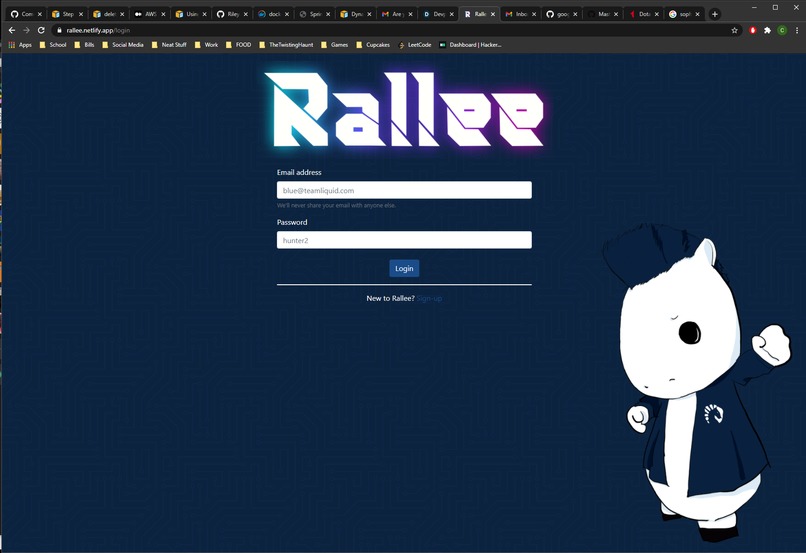The image size is (806, 553).
Task: Close the active Rallee tab
Action: pyautogui.click(x=493, y=14)
